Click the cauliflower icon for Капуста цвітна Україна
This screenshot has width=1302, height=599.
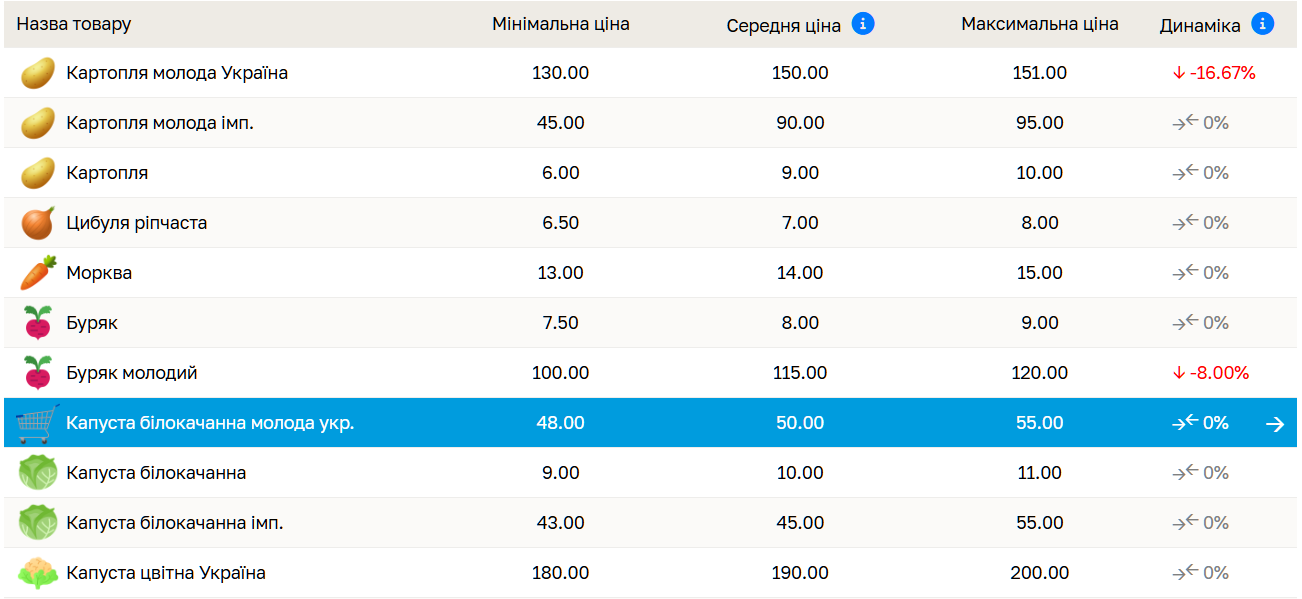pyautogui.click(x=38, y=573)
